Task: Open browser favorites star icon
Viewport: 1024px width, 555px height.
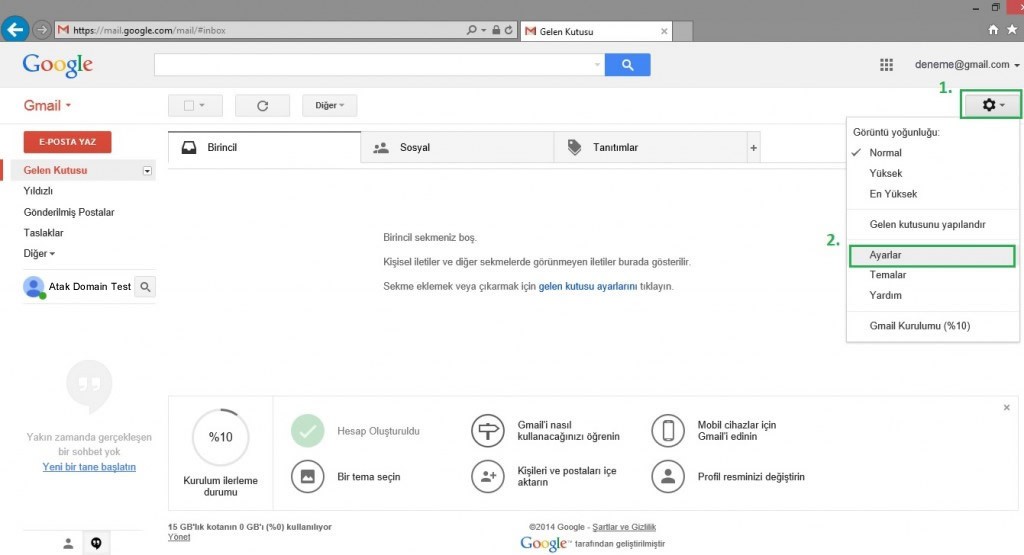Action: [1012, 29]
